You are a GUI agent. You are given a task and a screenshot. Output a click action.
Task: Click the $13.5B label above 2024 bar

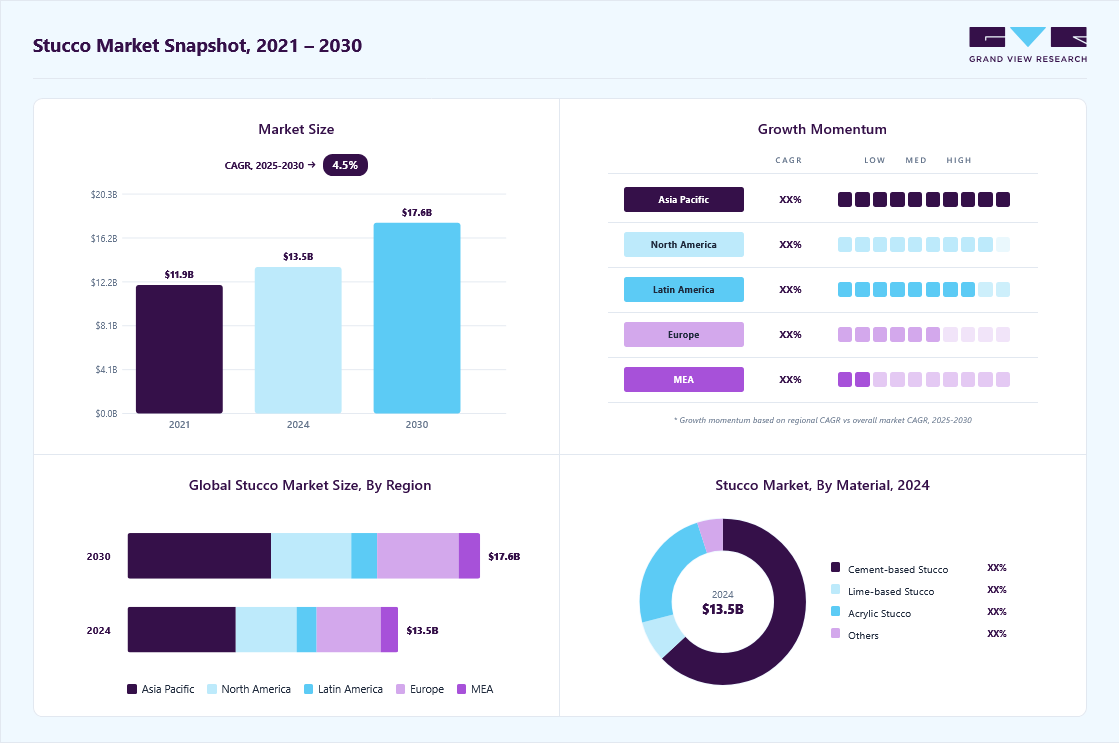298,256
